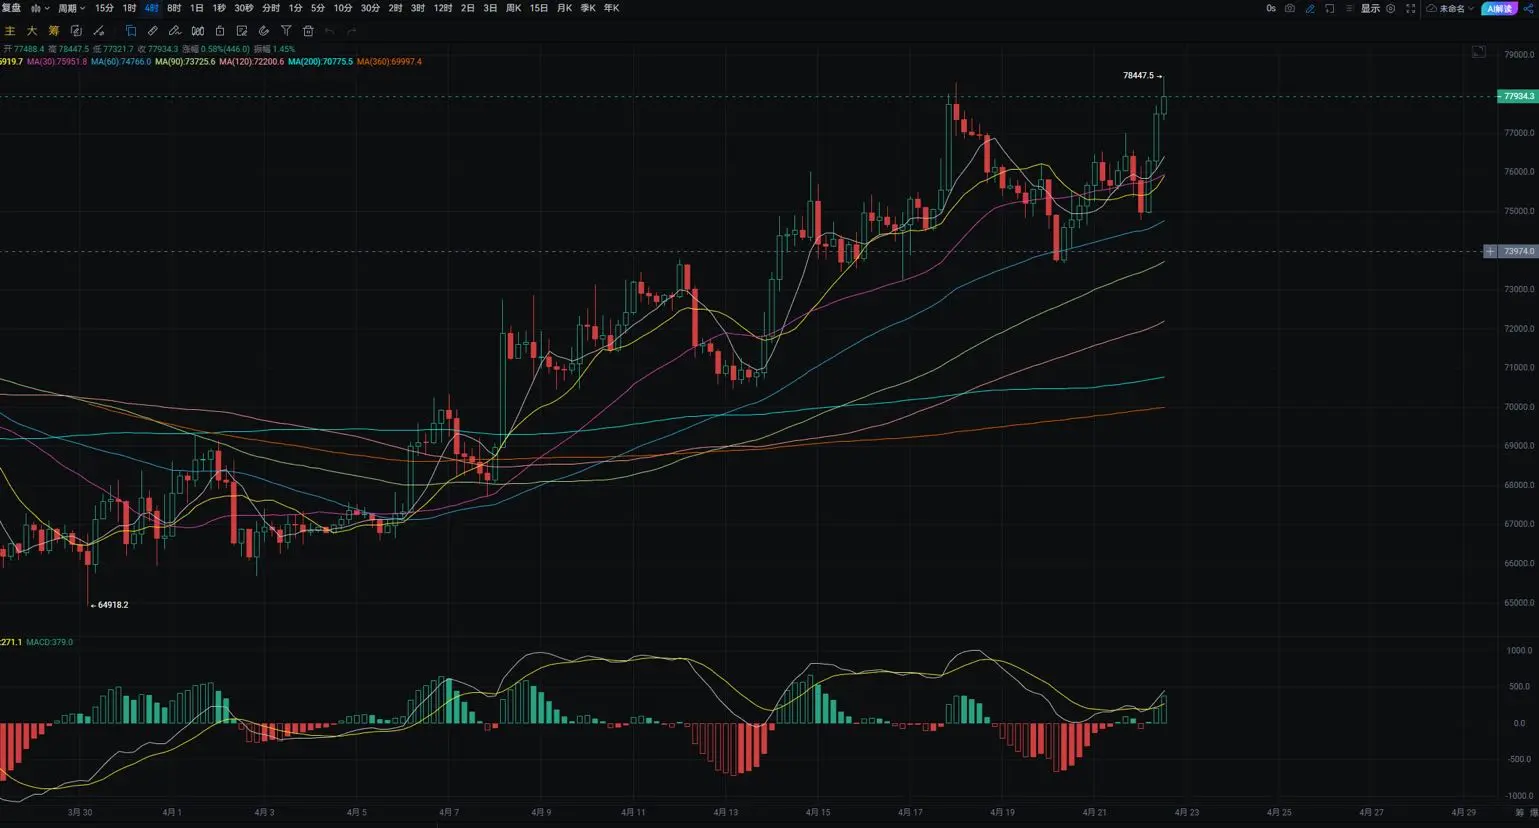This screenshot has width=1539, height=828.
Task: Click the MACD indicator value label
Action: click(49, 642)
